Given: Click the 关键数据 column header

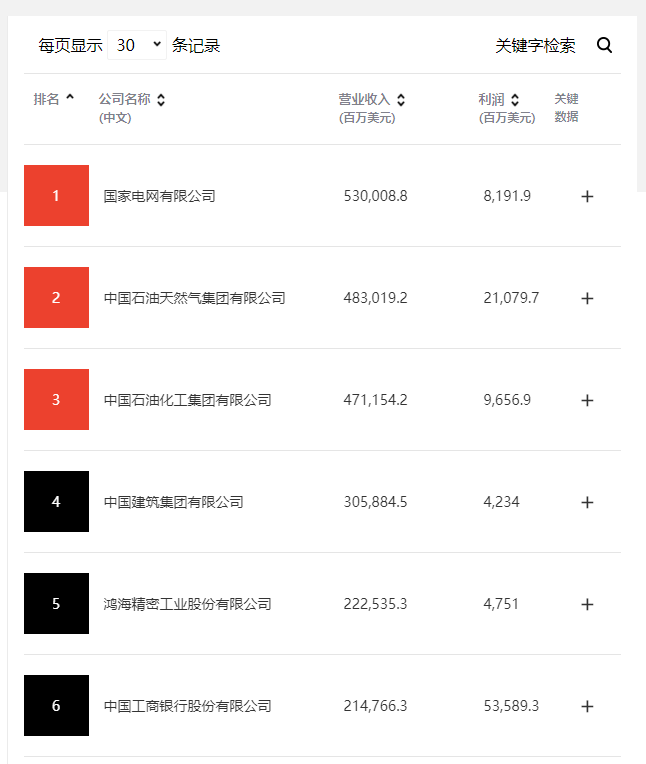Looking at the screenshot, I should pyautogui.click(x=566, y=108).
